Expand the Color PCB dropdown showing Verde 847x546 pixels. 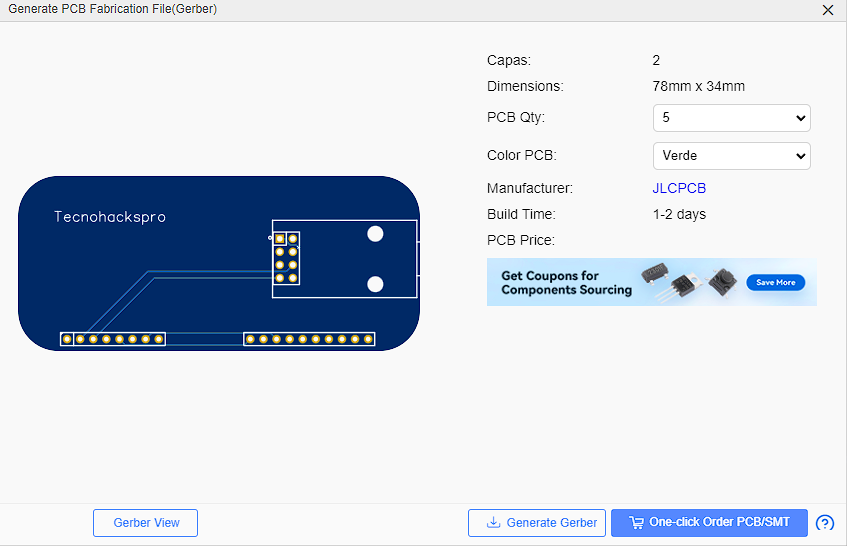731,156
